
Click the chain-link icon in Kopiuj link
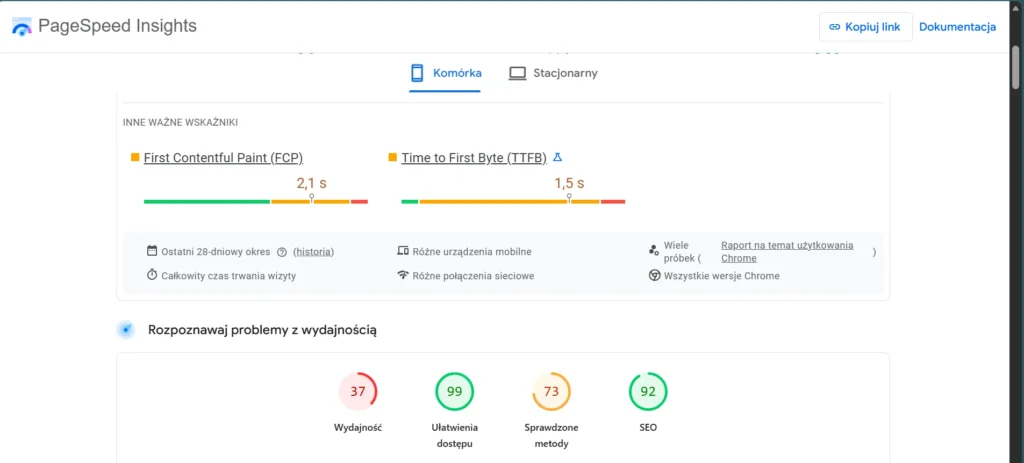pos(834,27)
